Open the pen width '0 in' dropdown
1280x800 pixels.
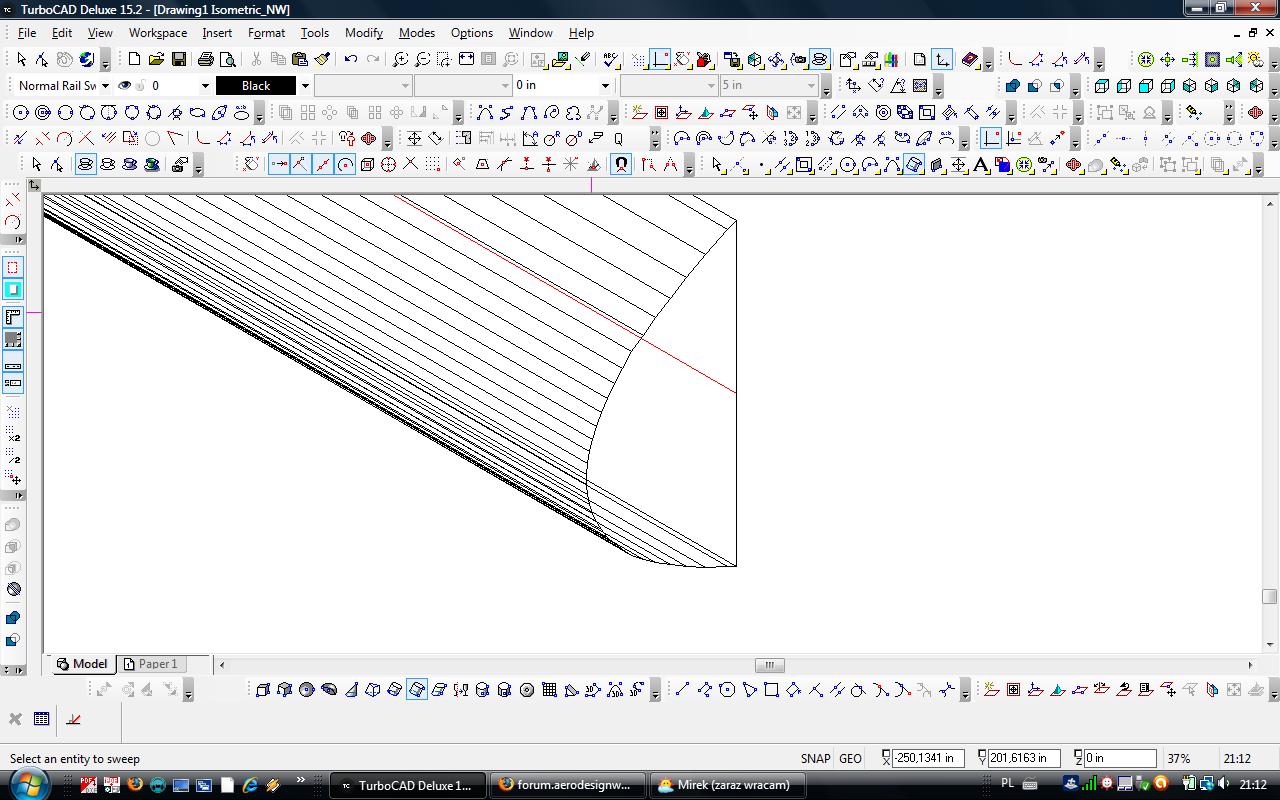[x=604, y=86]
